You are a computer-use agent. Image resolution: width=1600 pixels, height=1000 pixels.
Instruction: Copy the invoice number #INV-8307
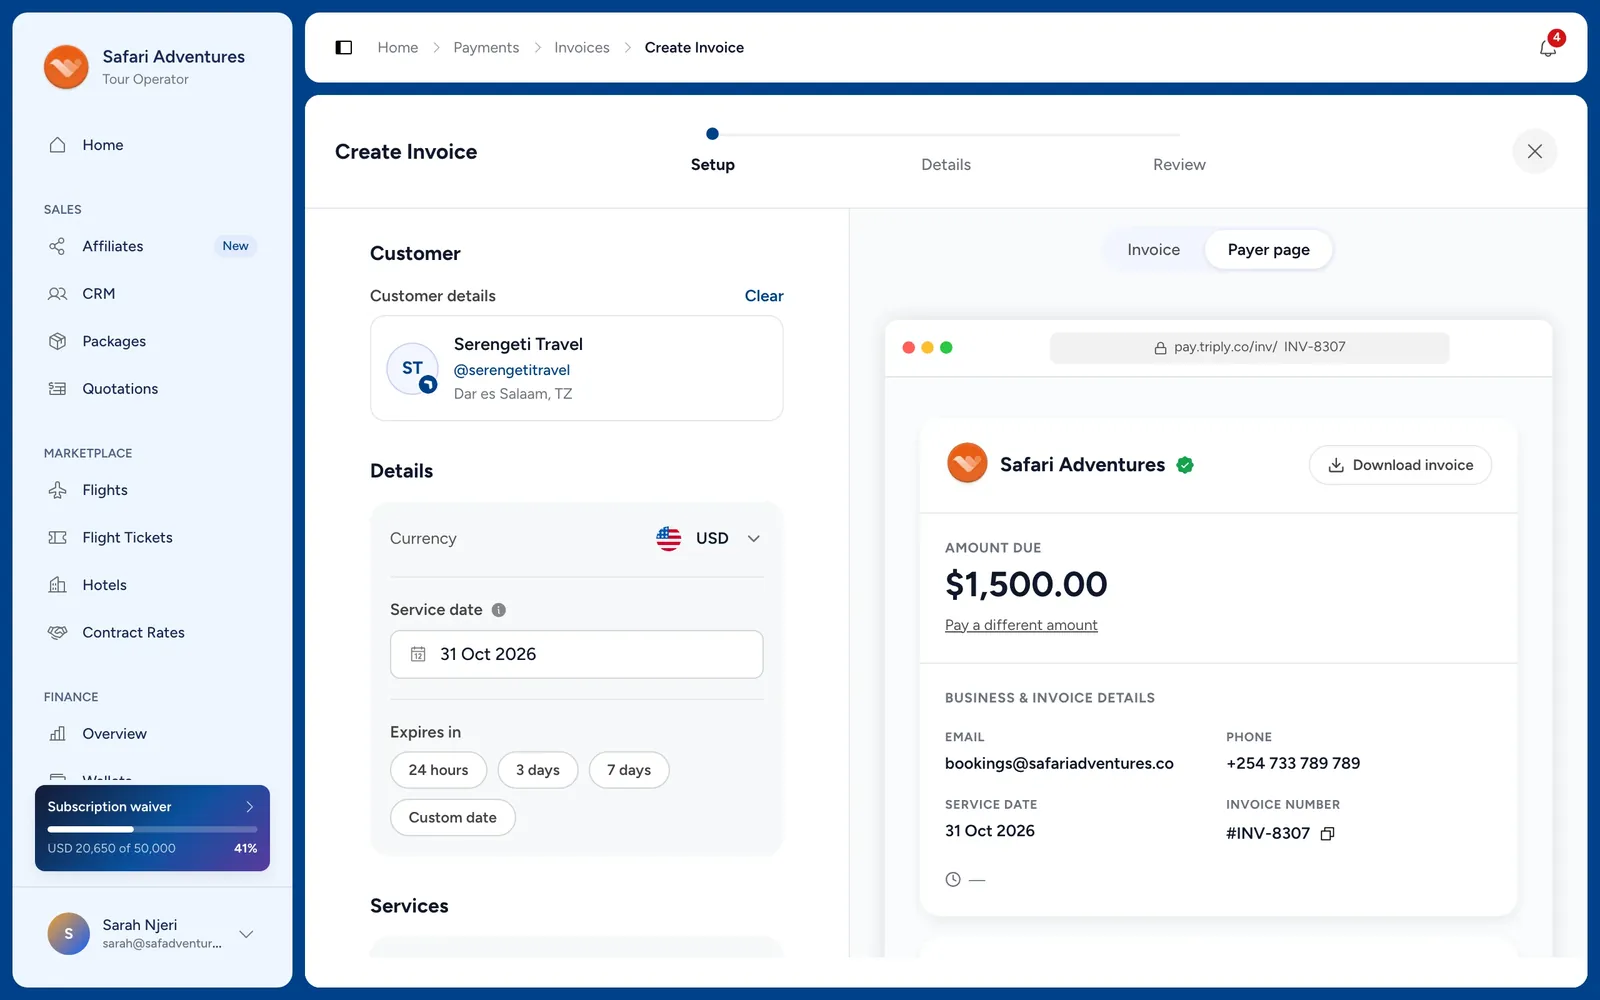pyautogui.click(x=1328, y=833)
